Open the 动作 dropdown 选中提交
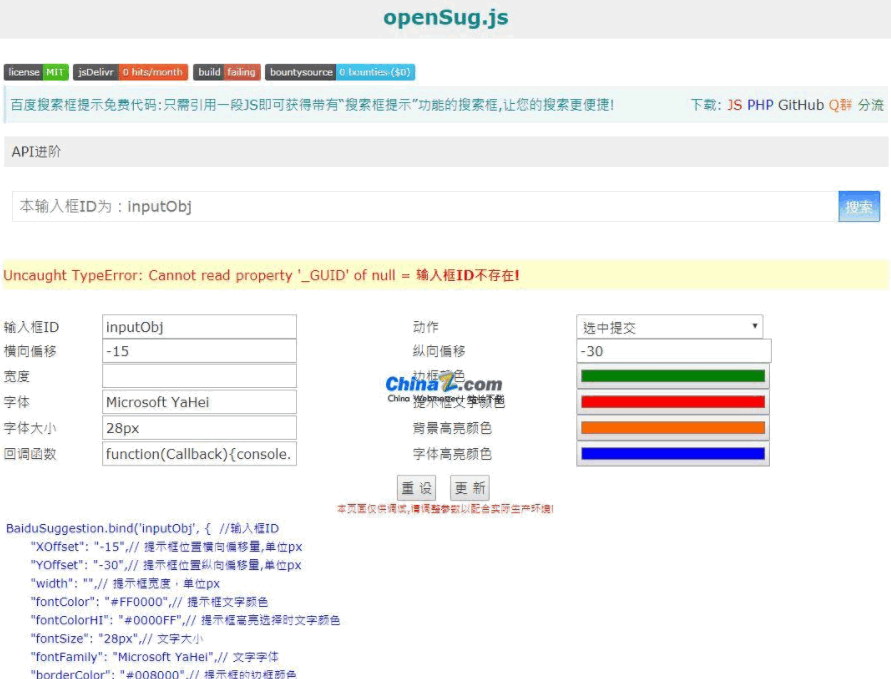Image resolution: width=891 pixels, height=679 pixels. tap(669, 327)
